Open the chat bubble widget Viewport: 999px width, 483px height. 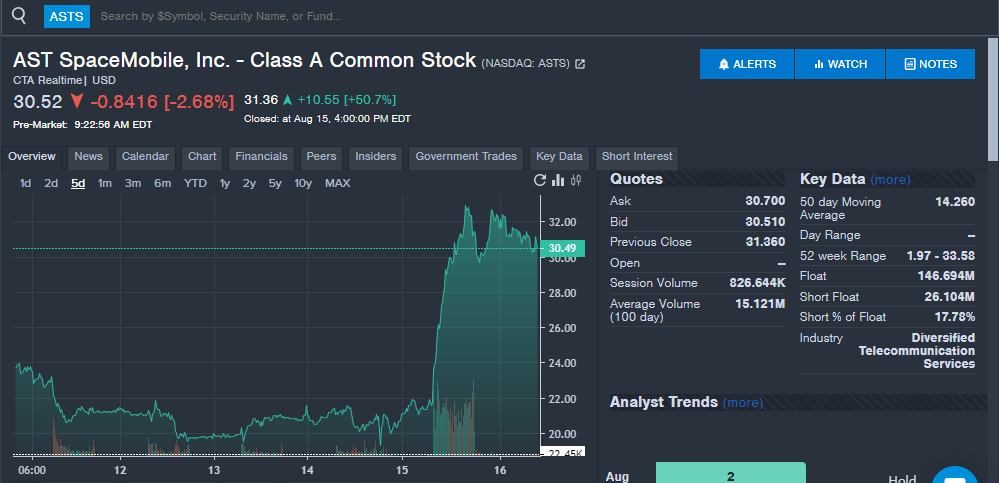coord(956,477)
